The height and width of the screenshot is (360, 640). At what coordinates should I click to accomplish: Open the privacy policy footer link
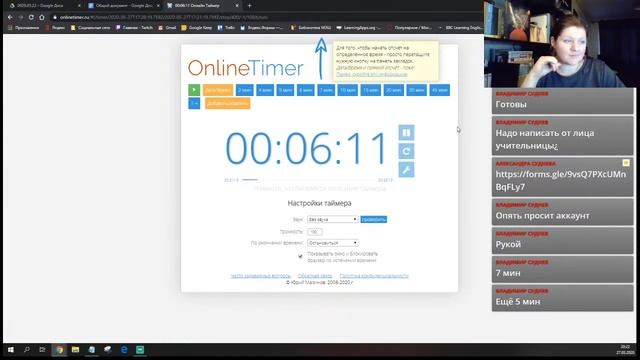click(x=374, y=276)
